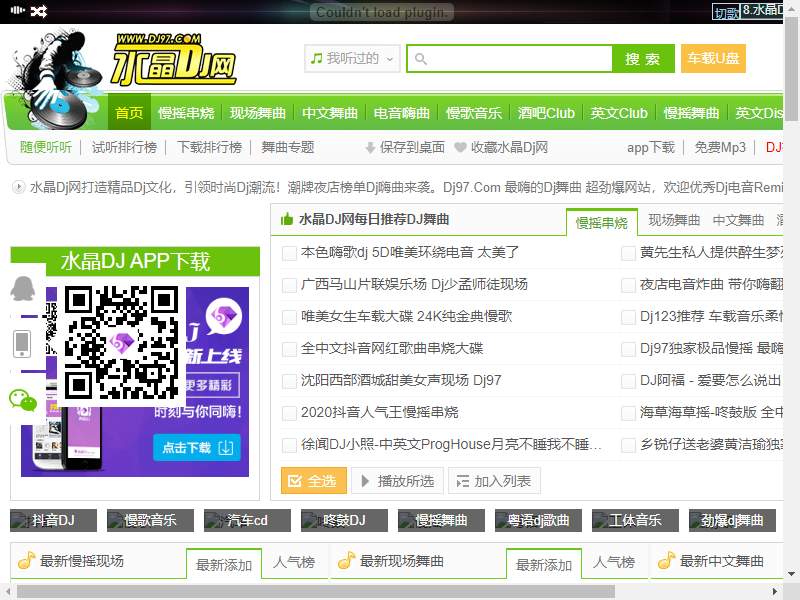Screen dimensions: 800x600
Task: Open the 免费Mp3 link
Action: pyautogui.click(x=720, y=147)
